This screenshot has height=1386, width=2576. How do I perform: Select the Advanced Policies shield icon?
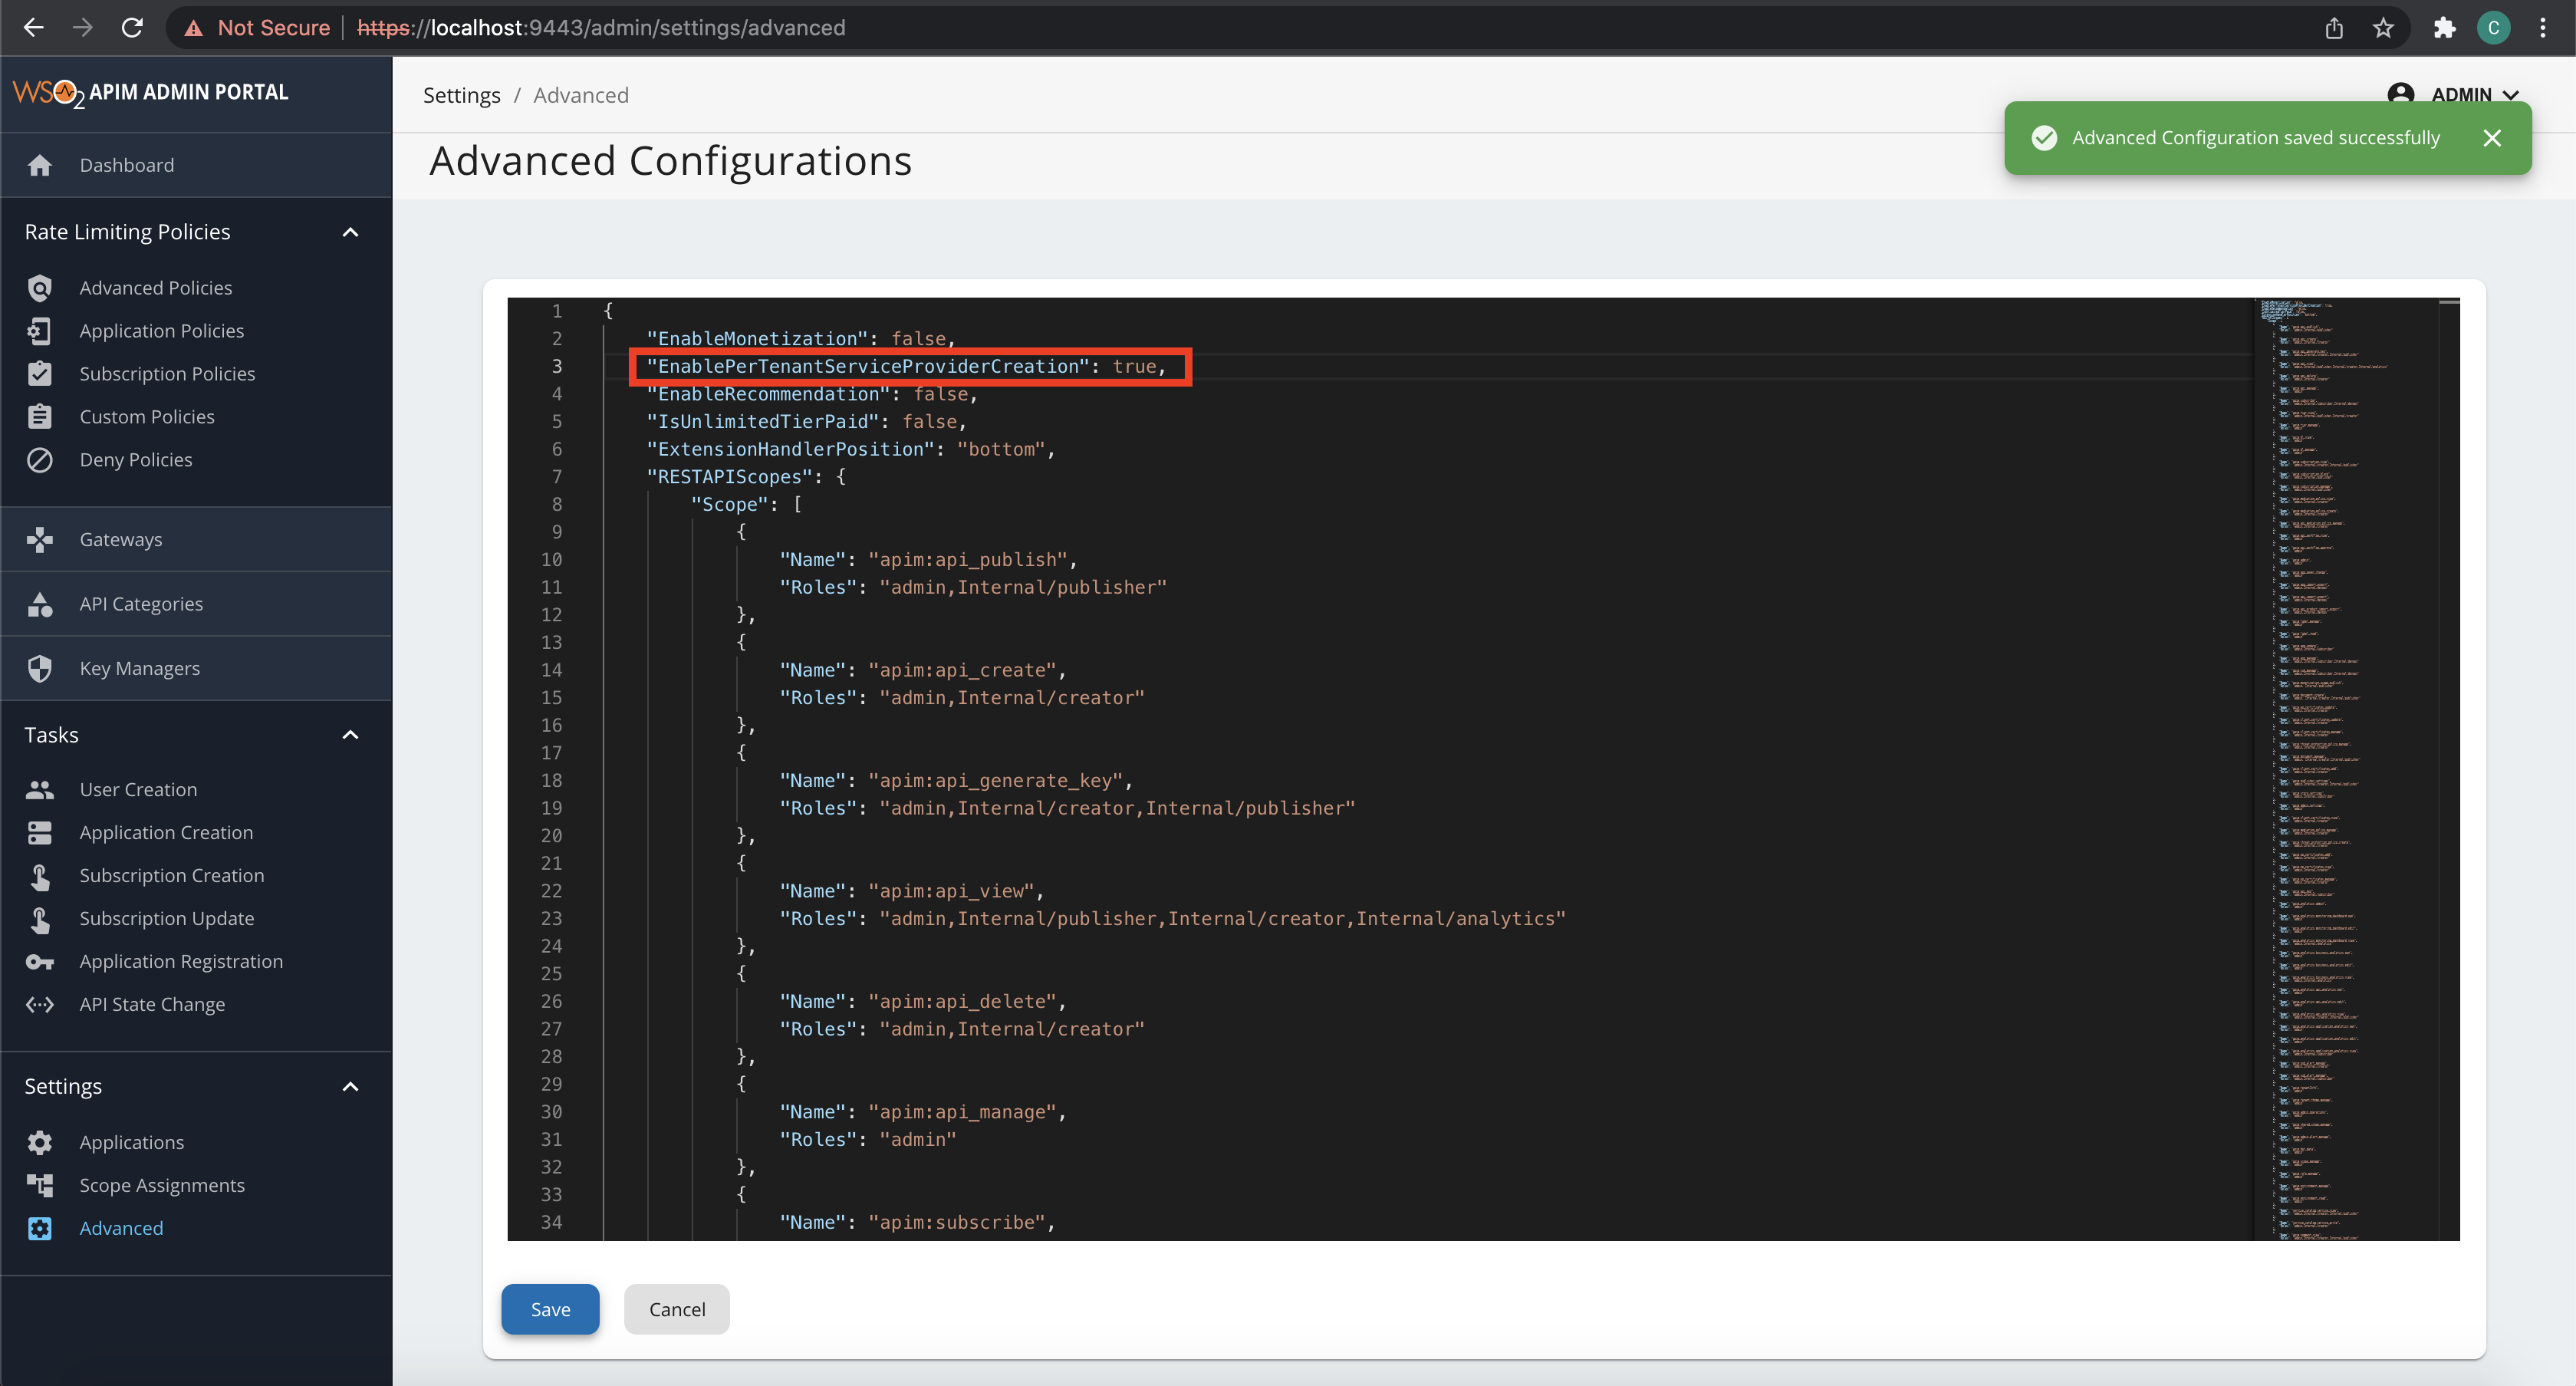tap(40, 287)
